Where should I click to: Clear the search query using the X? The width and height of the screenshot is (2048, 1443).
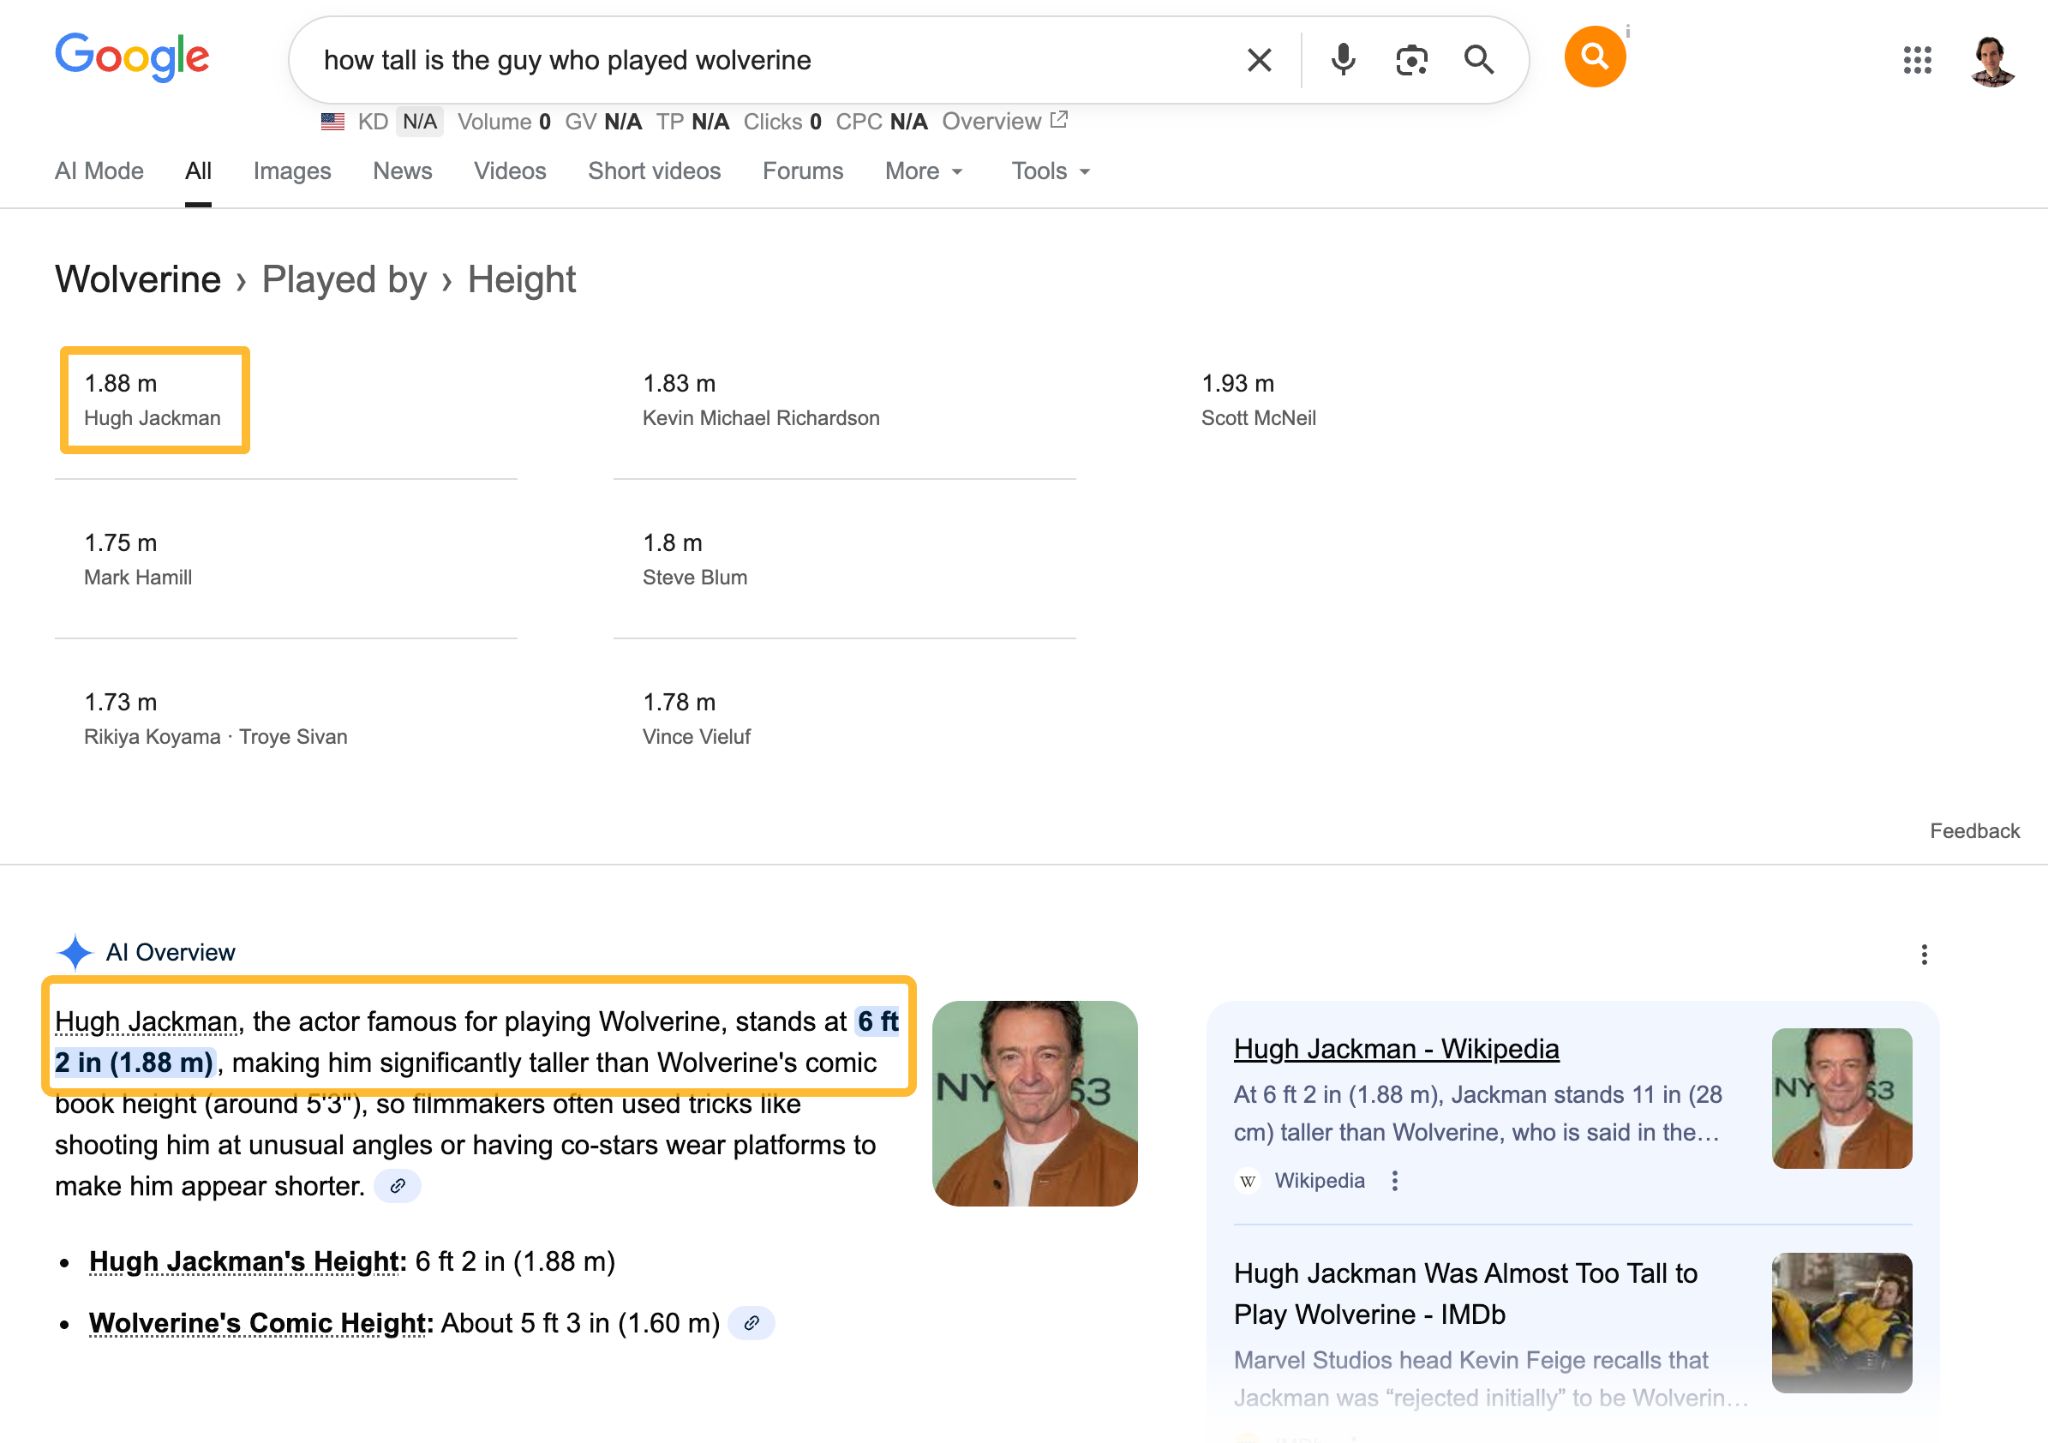click(1258, 60)
